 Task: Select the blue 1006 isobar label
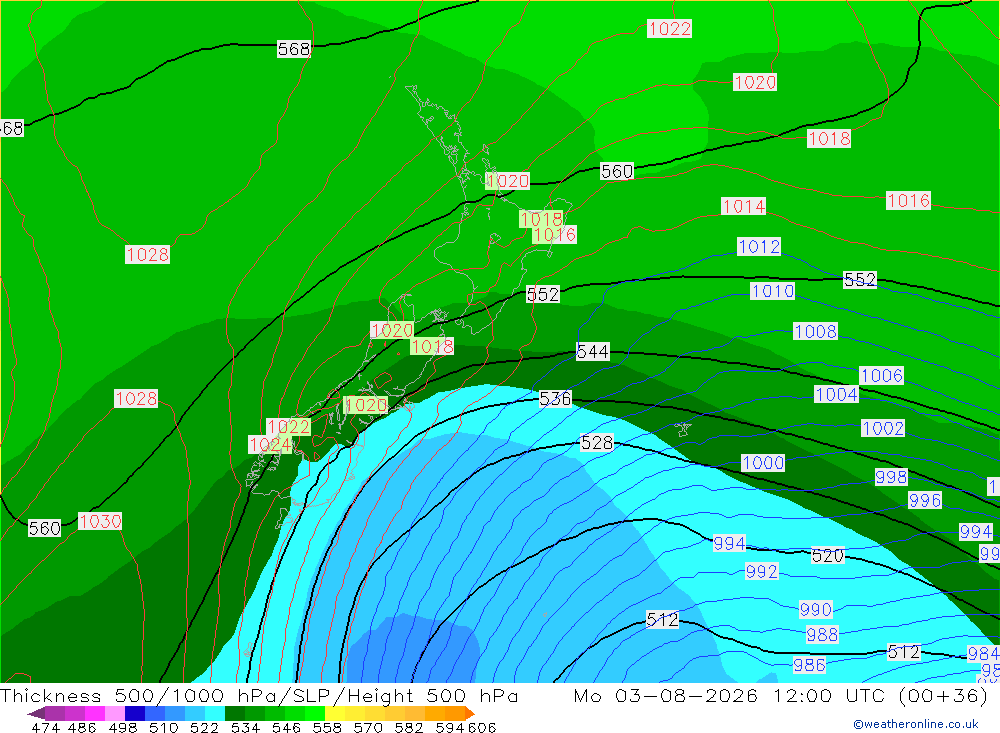[x=882, y=375]
